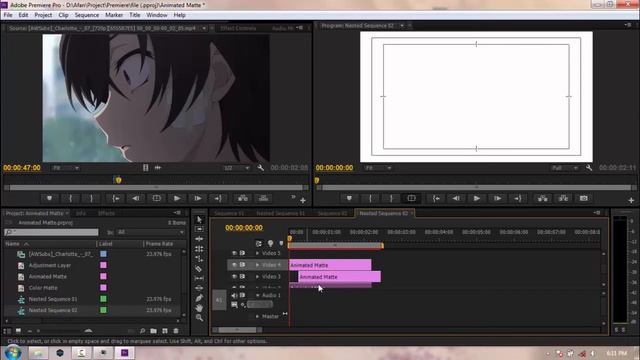Click Insert button in Source monitor
Image resolution: width=640 pixels, height=360 pixels.
[243, 198]
